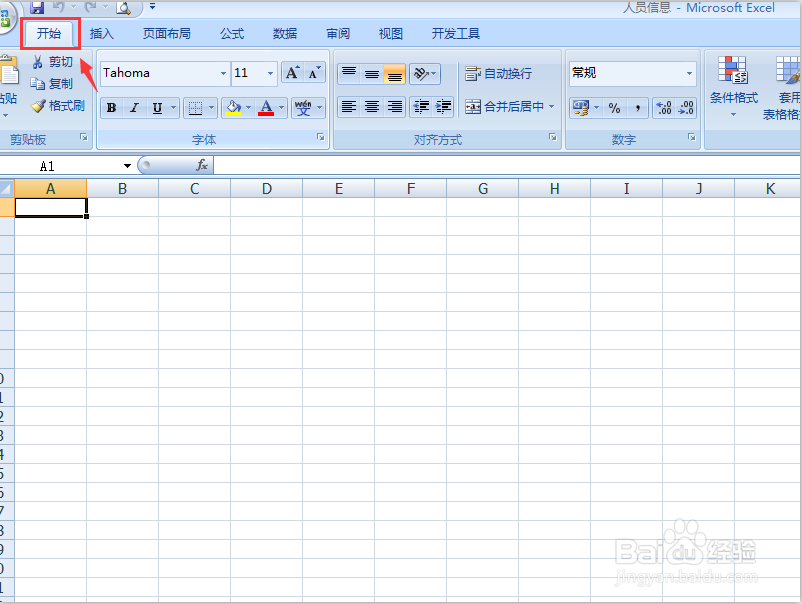Toggle Underline formatting
Screen dimensions: 802x604
pos(158,107)
